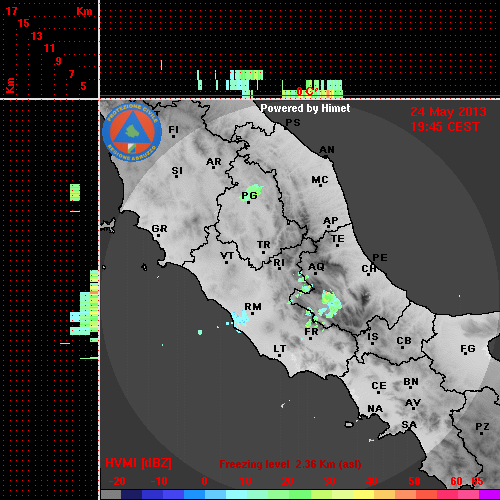Viewport: 500px width, 500px height.
Task: Click the '15' altitude label
Action: pyautogui.click(x=24, y=23)
